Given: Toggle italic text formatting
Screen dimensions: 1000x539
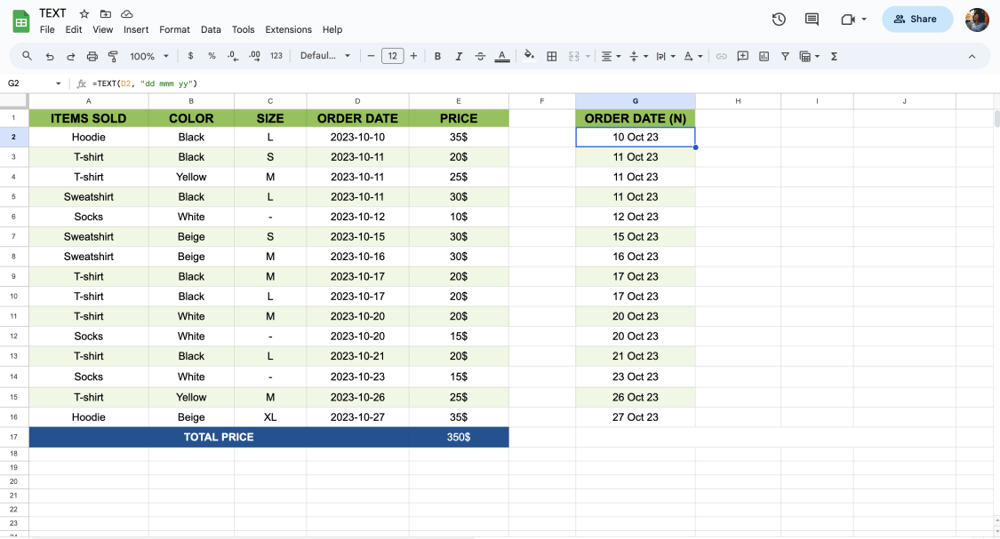Looking at the screenshot, I should (x=459, y=57).
